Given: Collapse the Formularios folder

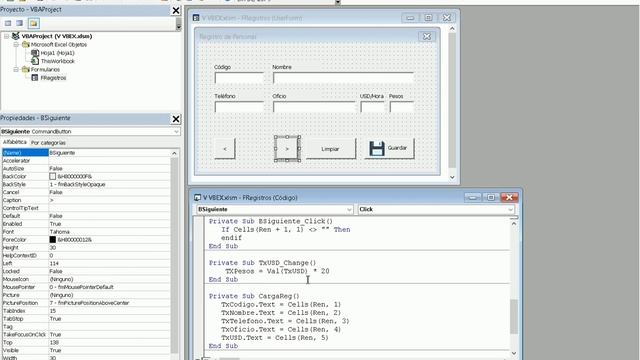Looking at the screenshot, I should pyautogui.click(x=16, y=69).
